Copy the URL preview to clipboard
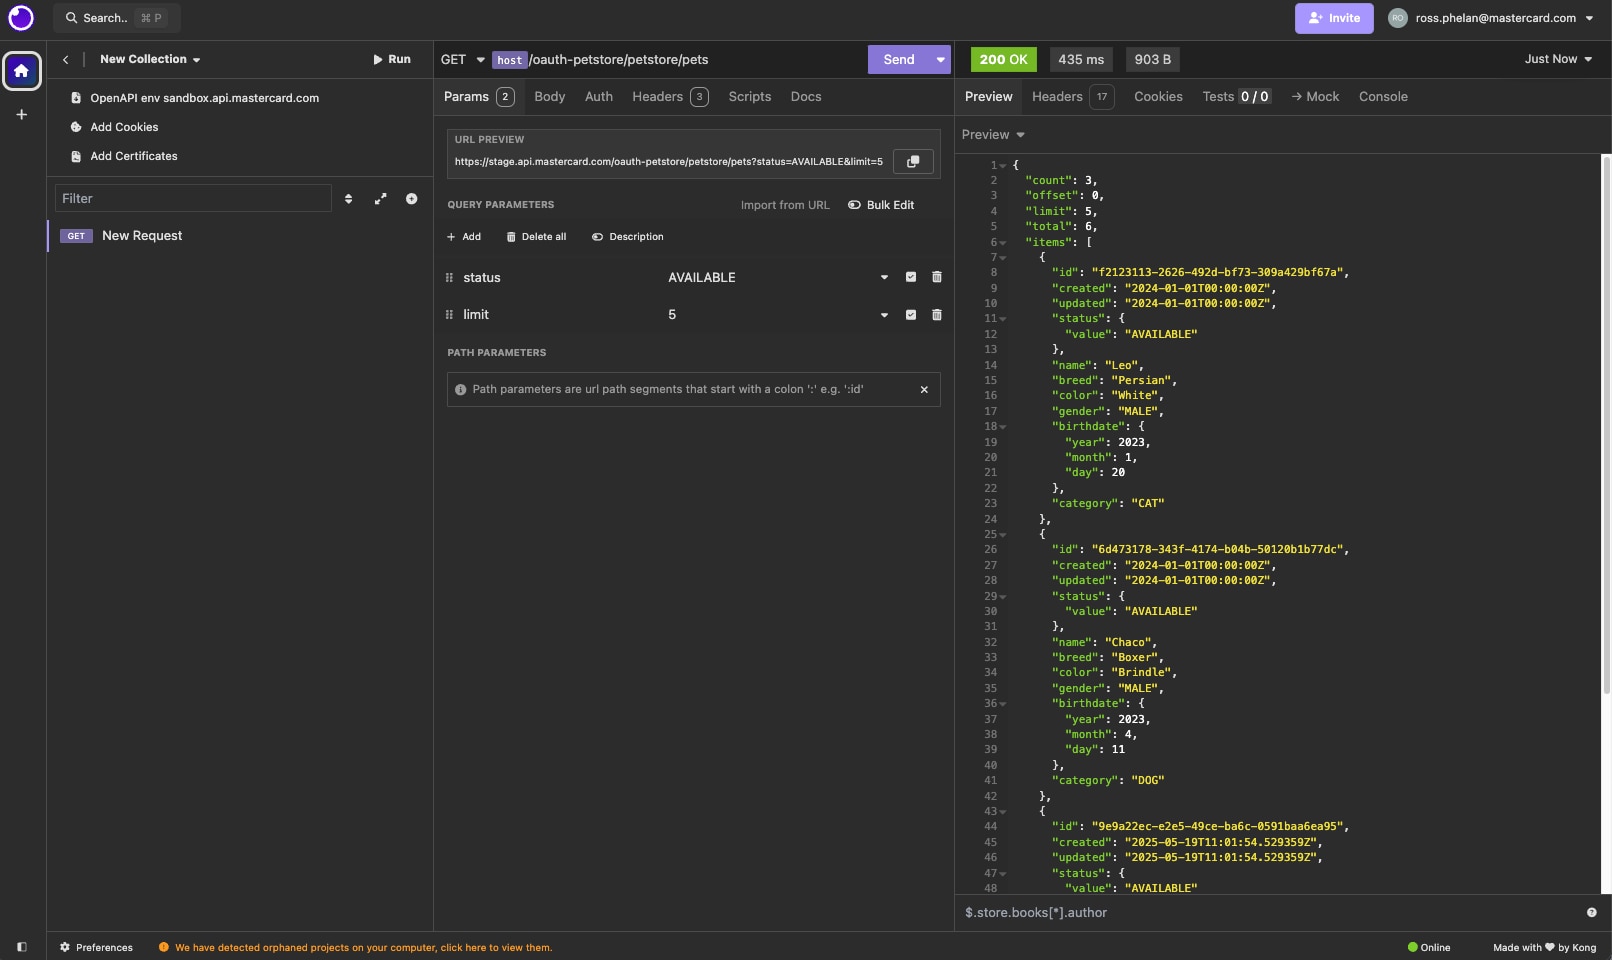The height and width of the screenshot is (960, 1612). click(x=912, y=161)
